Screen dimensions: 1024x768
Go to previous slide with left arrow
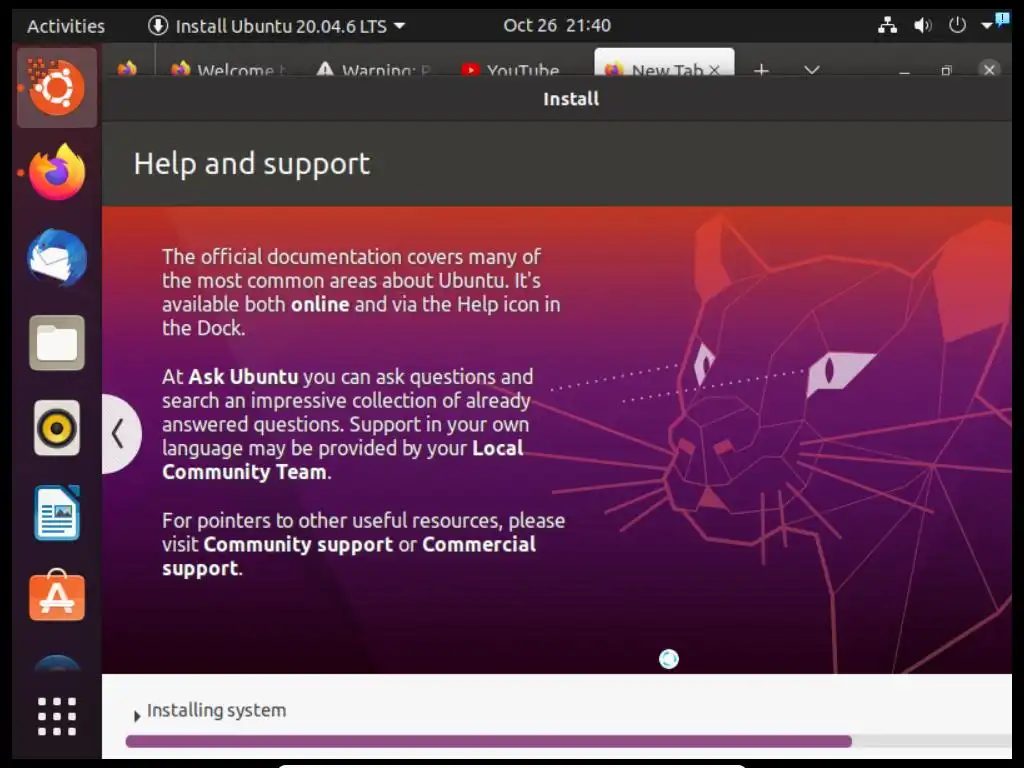pyautogui.click(x=120, y=434)
